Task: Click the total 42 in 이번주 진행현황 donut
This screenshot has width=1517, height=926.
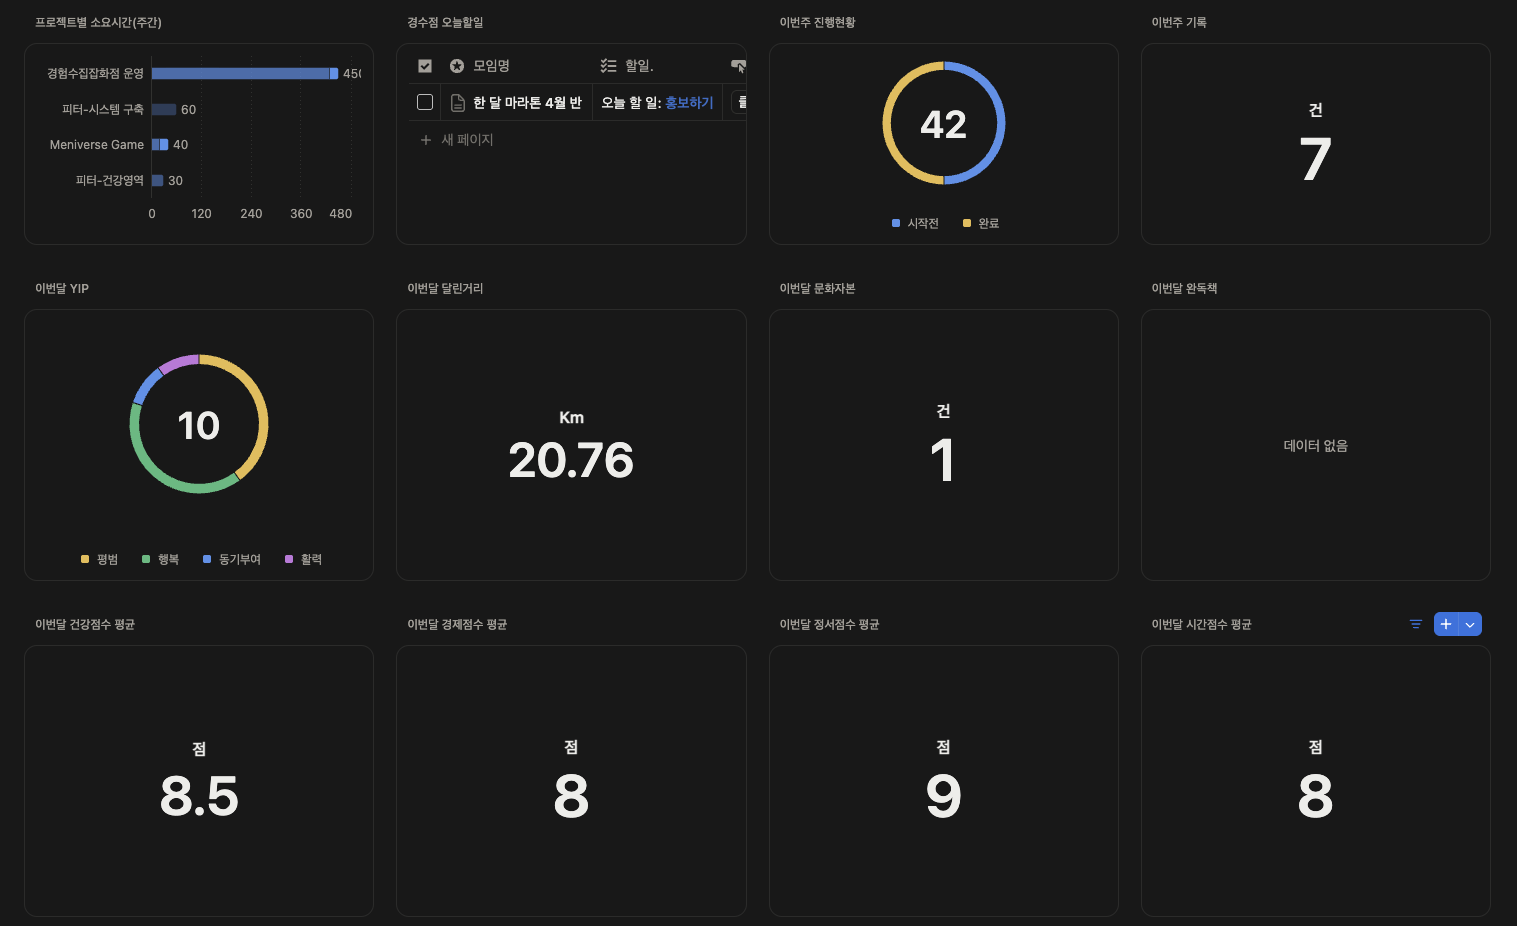Action: point(944,125)
